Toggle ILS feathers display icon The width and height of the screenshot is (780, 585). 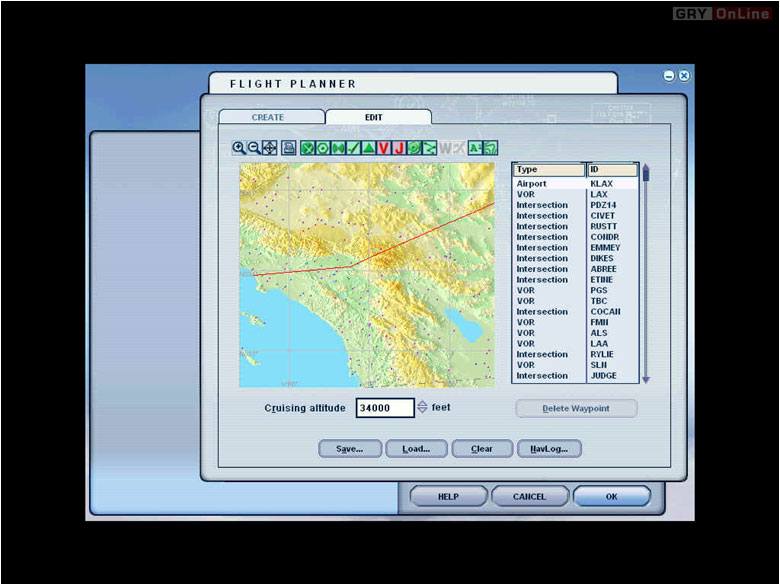tap(354, 148)
